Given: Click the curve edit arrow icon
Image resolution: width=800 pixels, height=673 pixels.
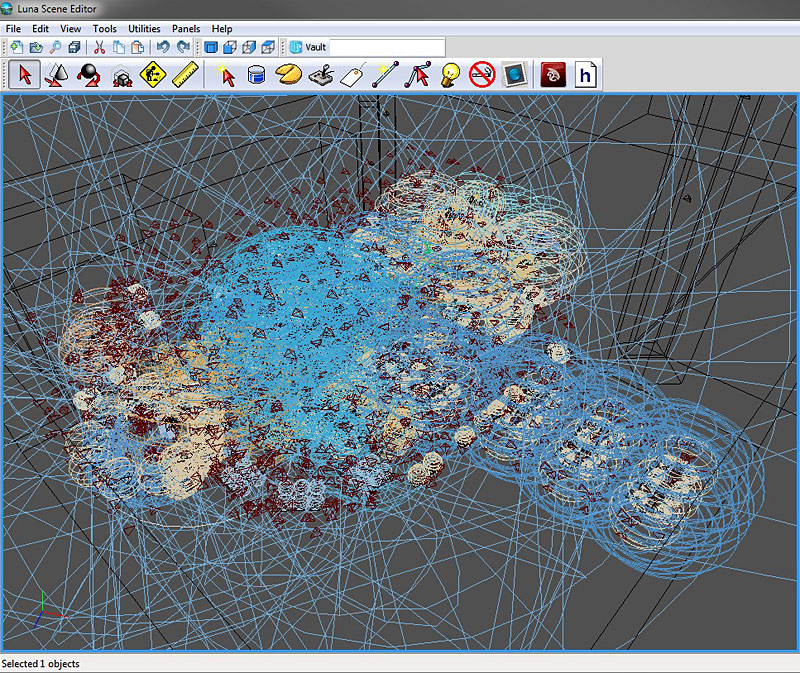Looking at the screenshot, I should 418,75.
